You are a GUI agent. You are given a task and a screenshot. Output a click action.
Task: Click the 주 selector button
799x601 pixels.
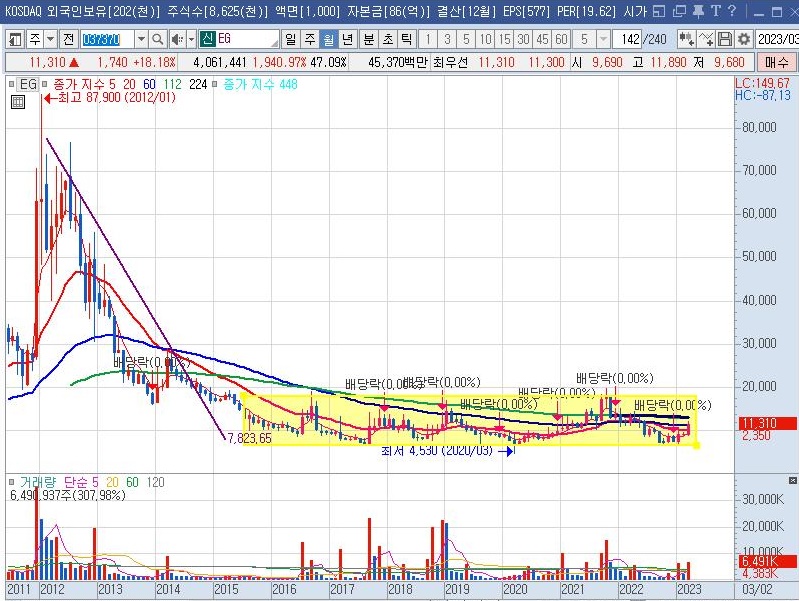point(35,39)
